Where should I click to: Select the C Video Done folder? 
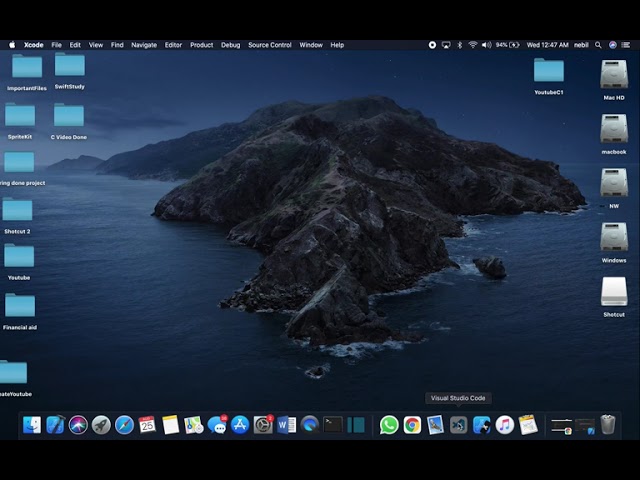pos(69,121)
